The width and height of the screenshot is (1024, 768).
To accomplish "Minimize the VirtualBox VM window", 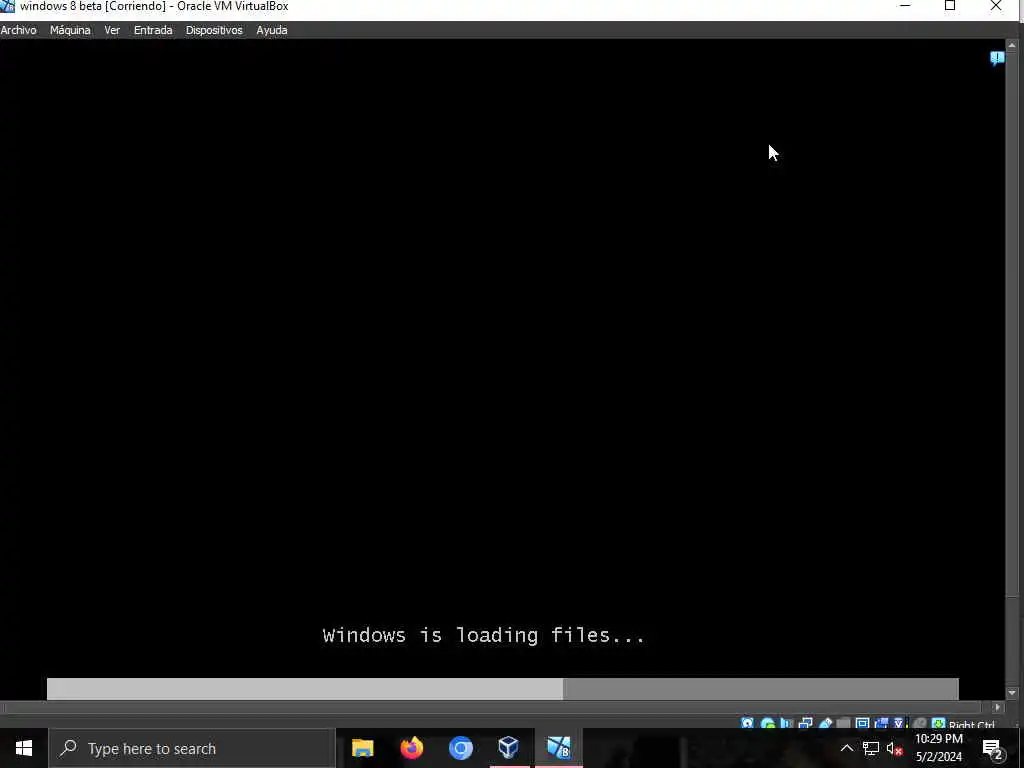I will coord(905,6).
